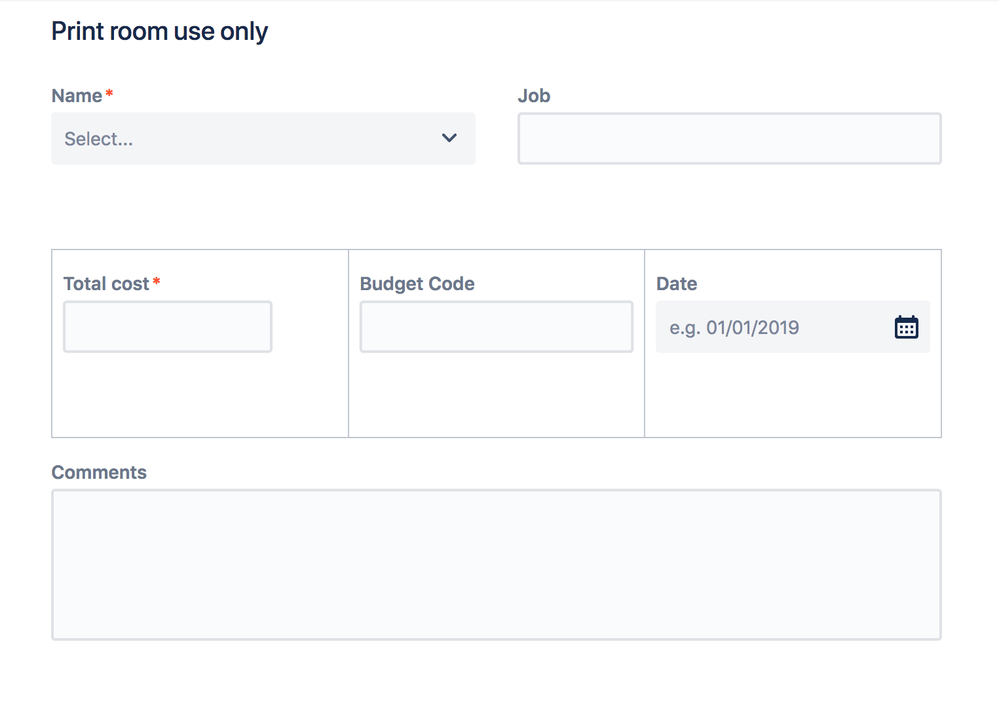Click empty space below Budget Code input
Viewport: 999px width, 727px height.
pyautogui.click(x=496, y=395)
